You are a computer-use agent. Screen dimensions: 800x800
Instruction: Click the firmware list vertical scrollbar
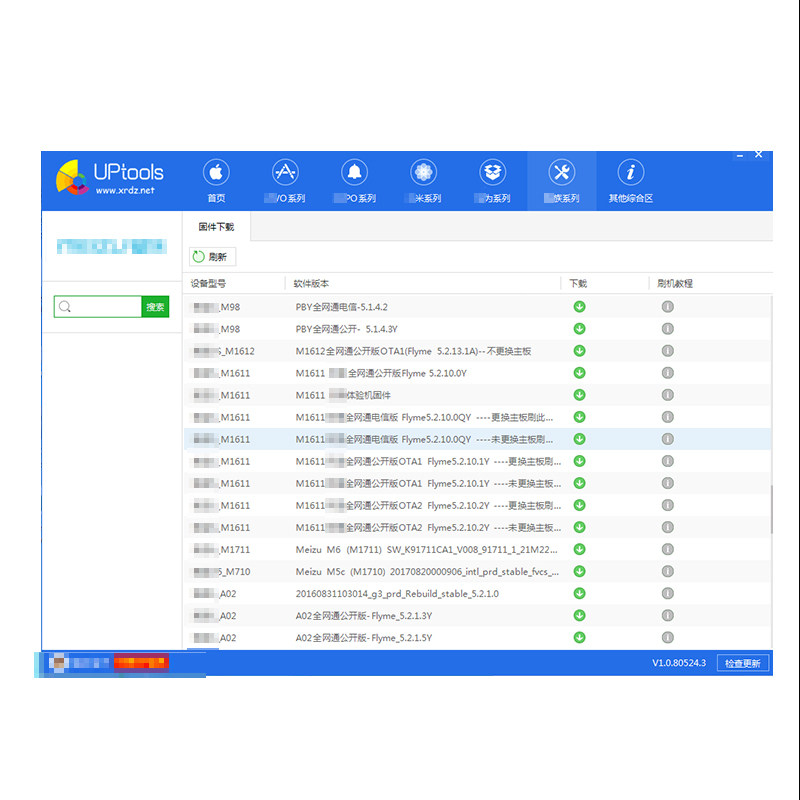(x=771, y=509)
